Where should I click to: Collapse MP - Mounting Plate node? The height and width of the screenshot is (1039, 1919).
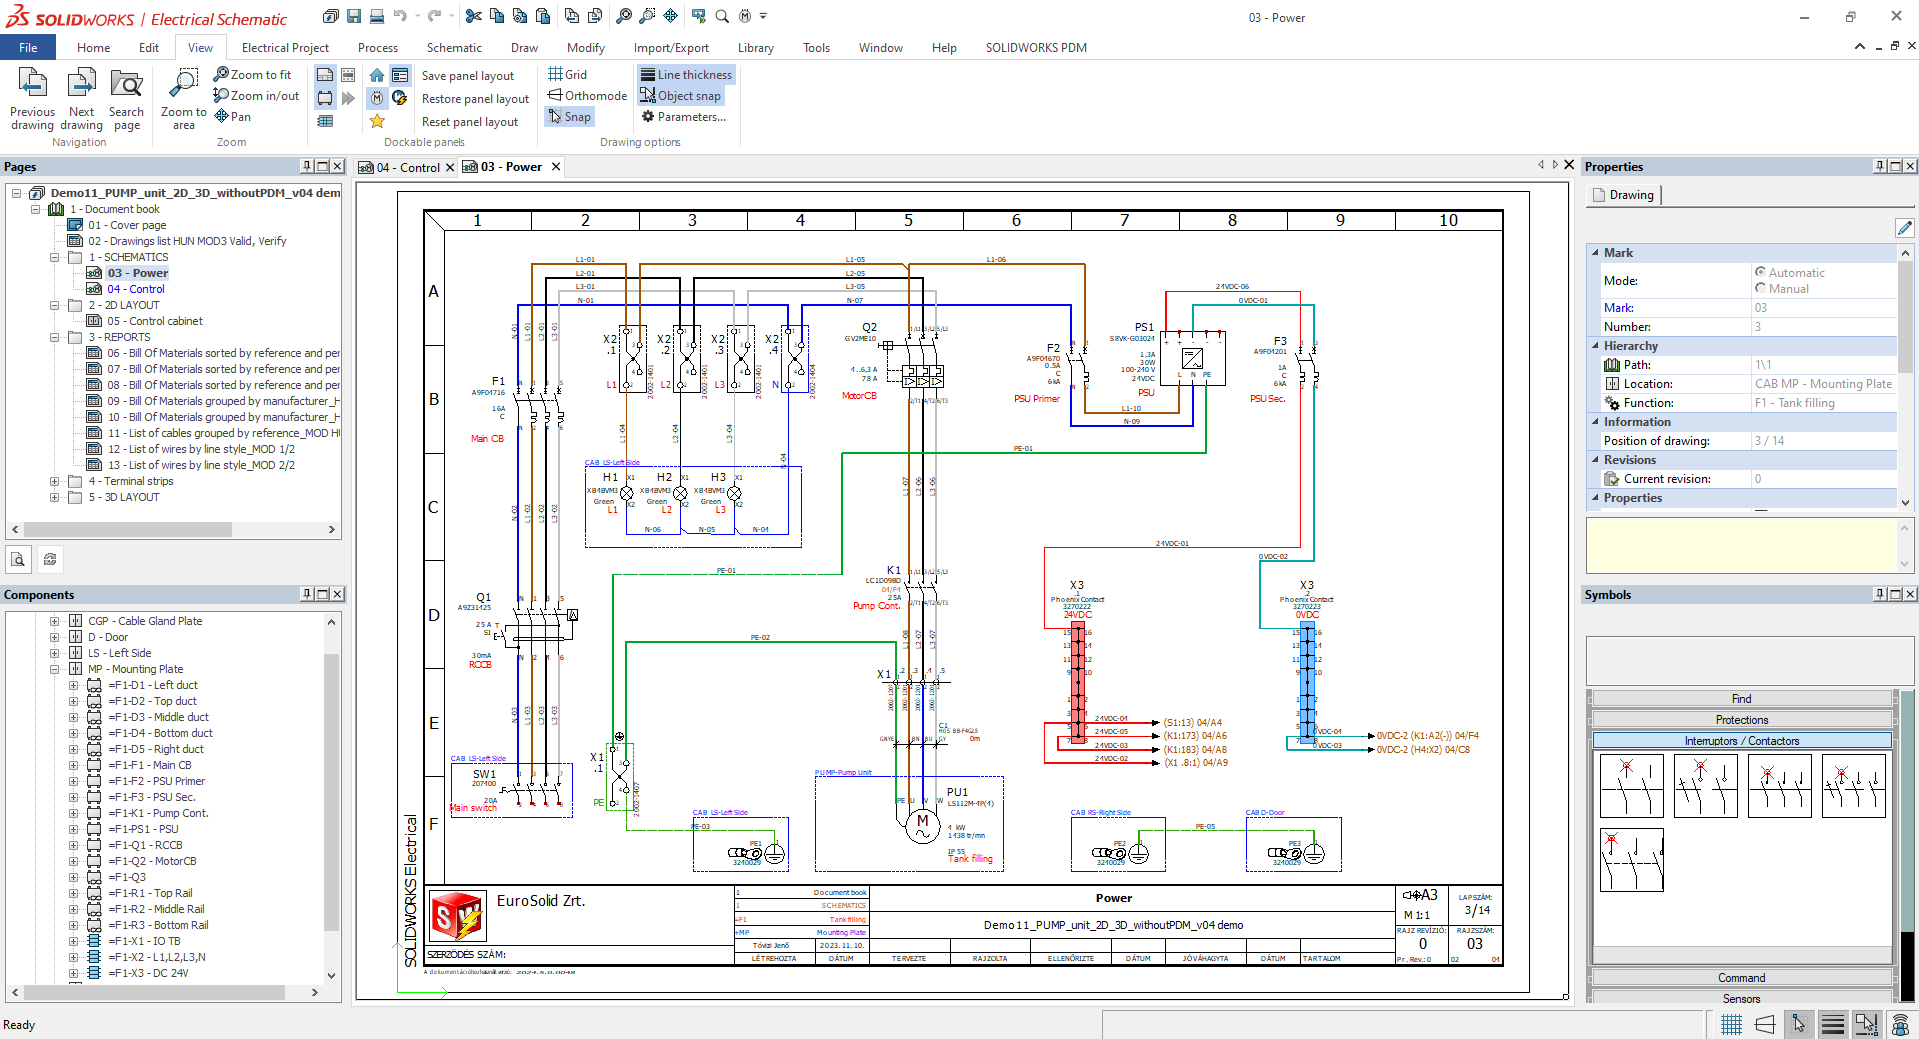[x=55, y=669]
